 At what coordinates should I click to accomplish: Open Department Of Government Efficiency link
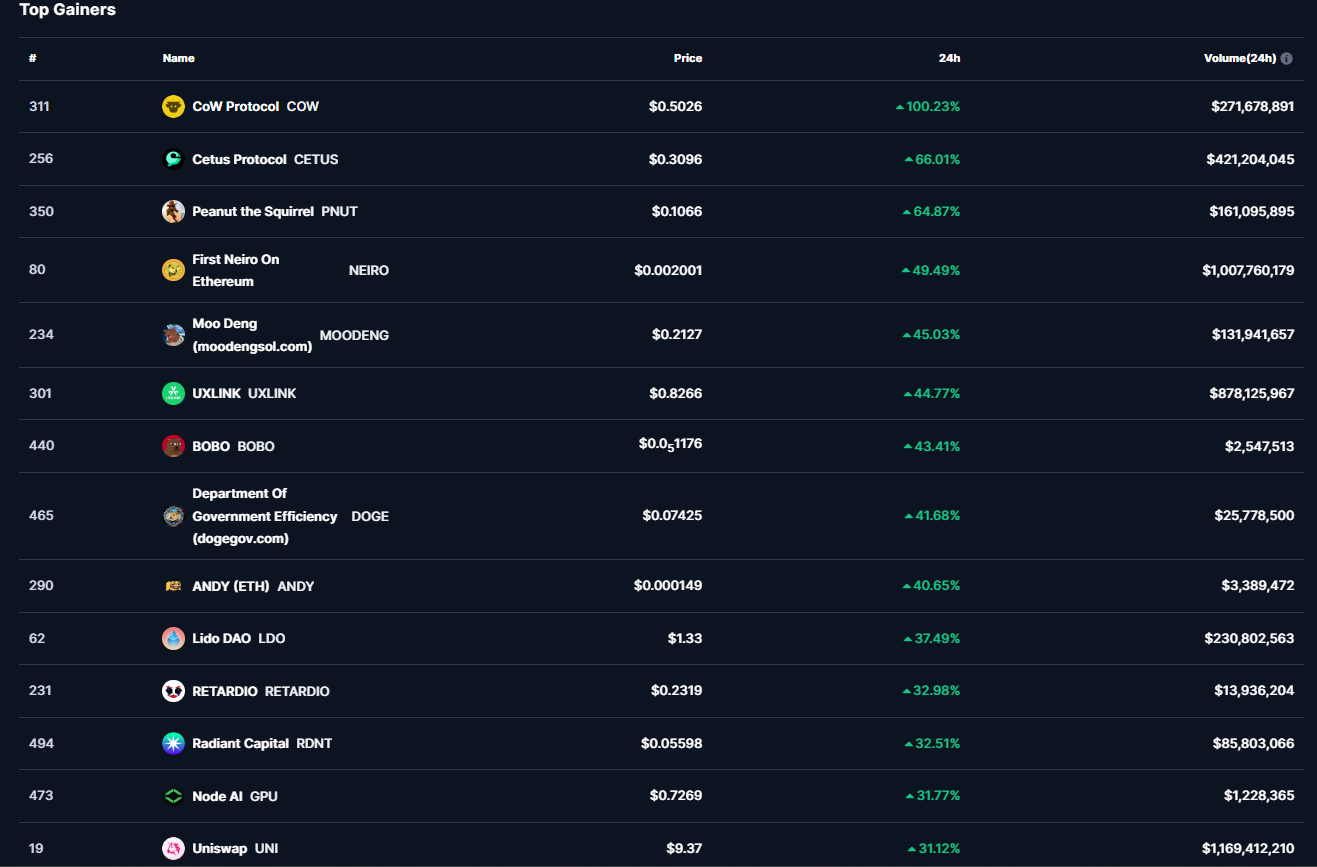coord(264,516)
